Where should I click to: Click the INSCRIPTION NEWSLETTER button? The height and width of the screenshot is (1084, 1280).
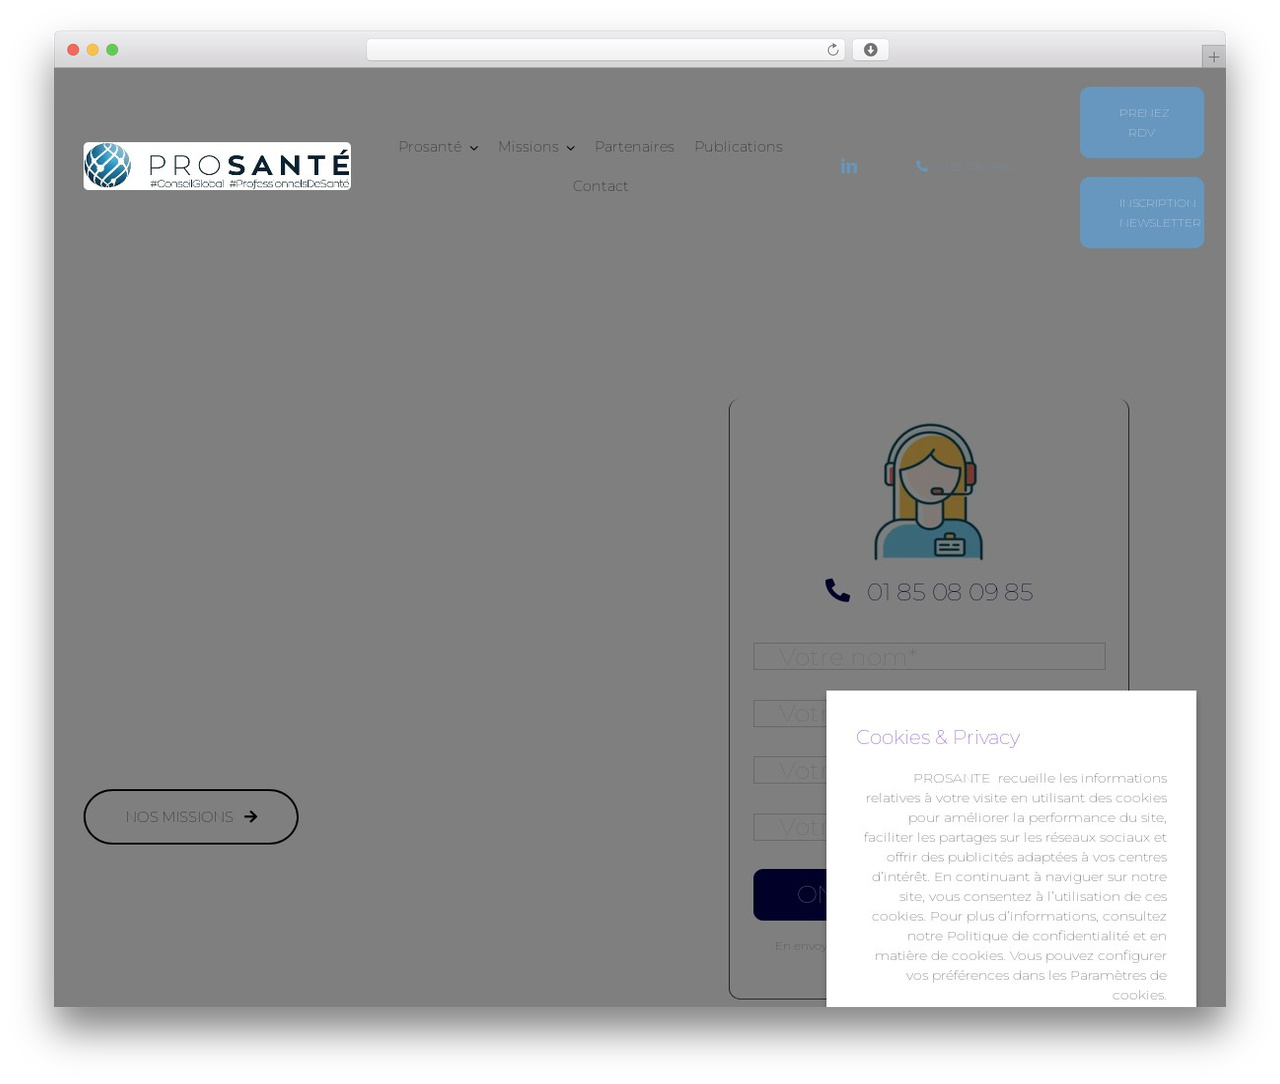coord(1142,212)
